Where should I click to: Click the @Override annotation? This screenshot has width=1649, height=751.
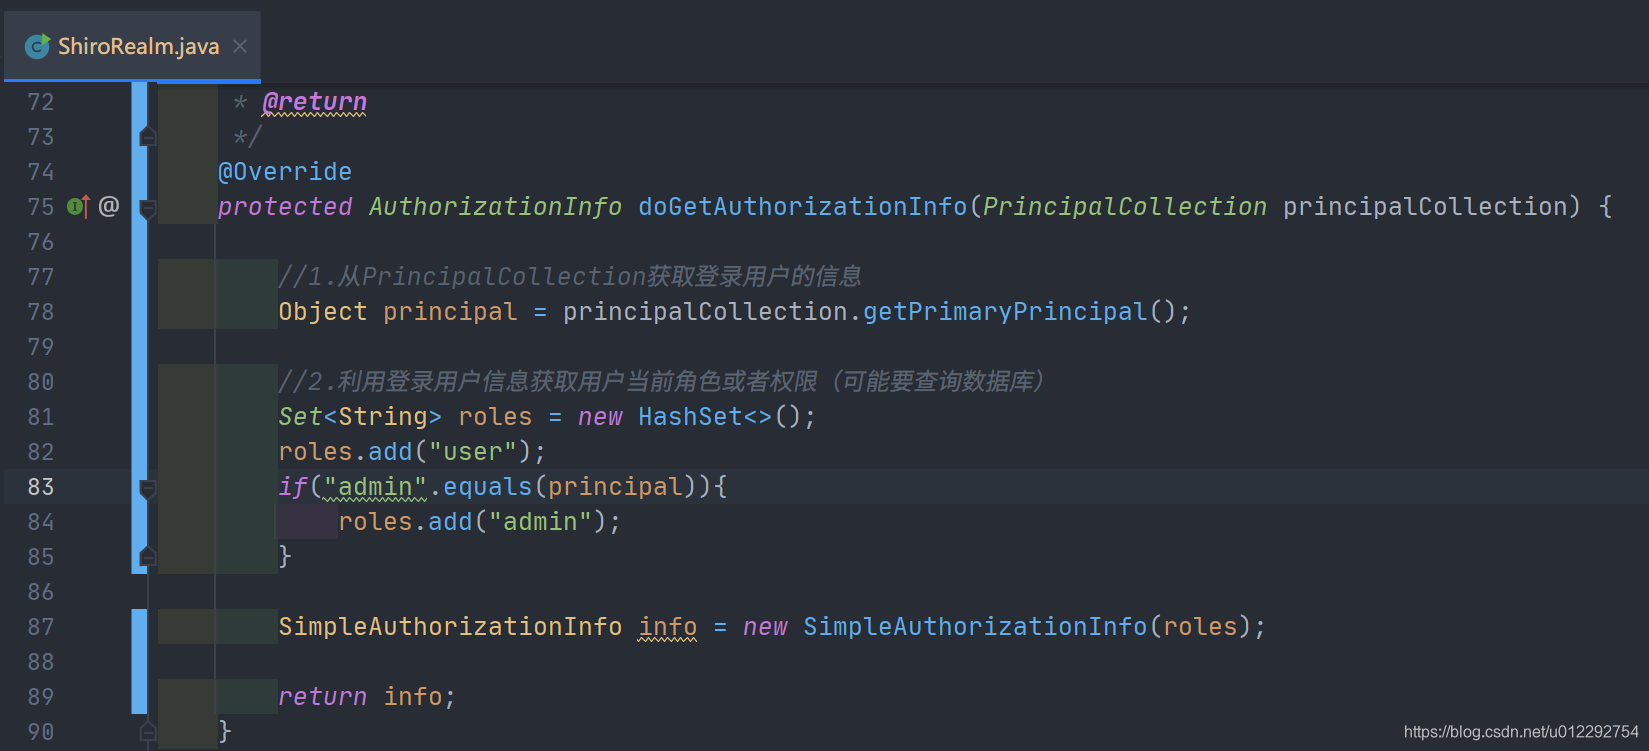285,172
